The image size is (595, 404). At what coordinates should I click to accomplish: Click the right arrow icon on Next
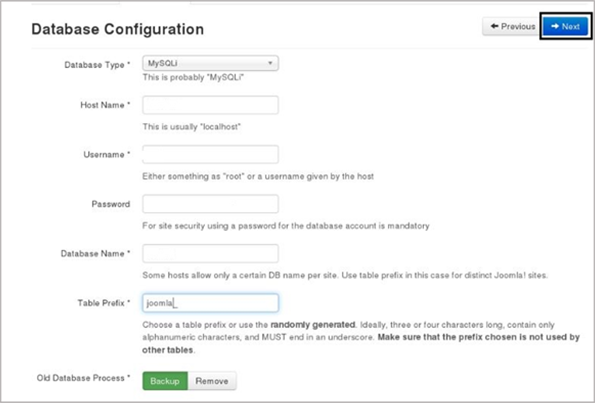click(555, 26)
